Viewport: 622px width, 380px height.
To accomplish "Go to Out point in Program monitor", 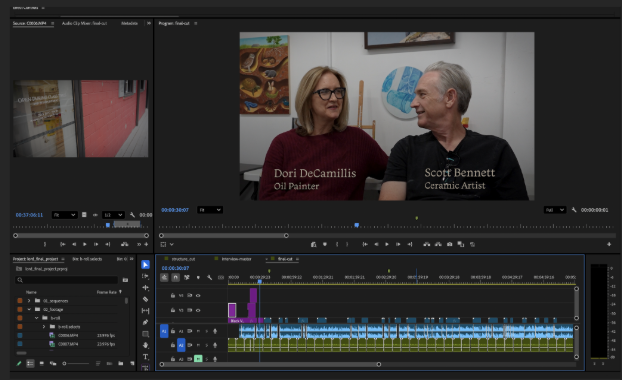I will pos(410,244).
